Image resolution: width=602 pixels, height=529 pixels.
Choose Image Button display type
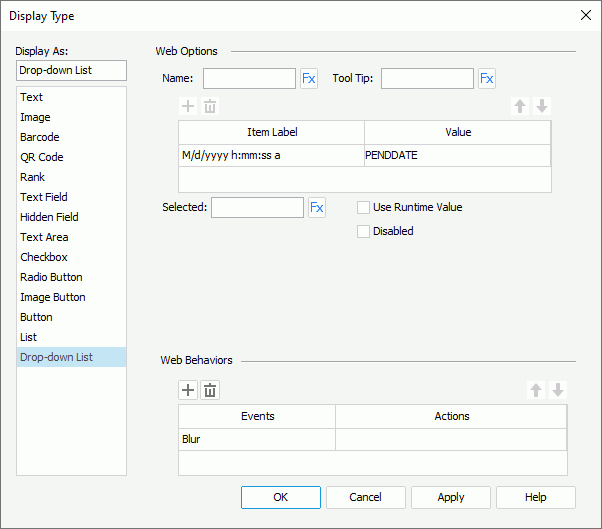[x=71, y=297]
